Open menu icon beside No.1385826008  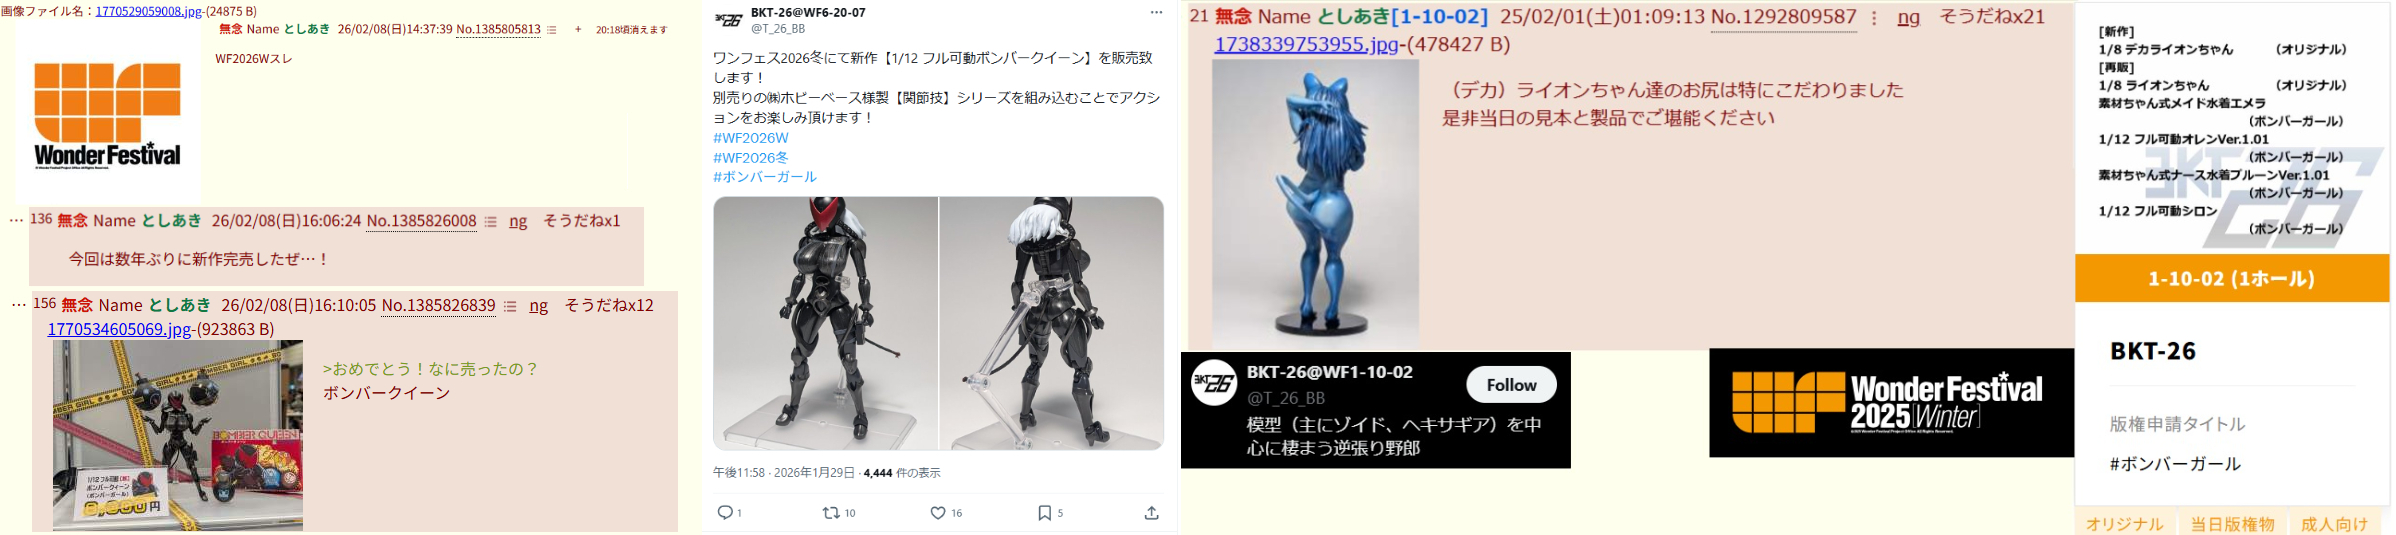tap(491, 221)
